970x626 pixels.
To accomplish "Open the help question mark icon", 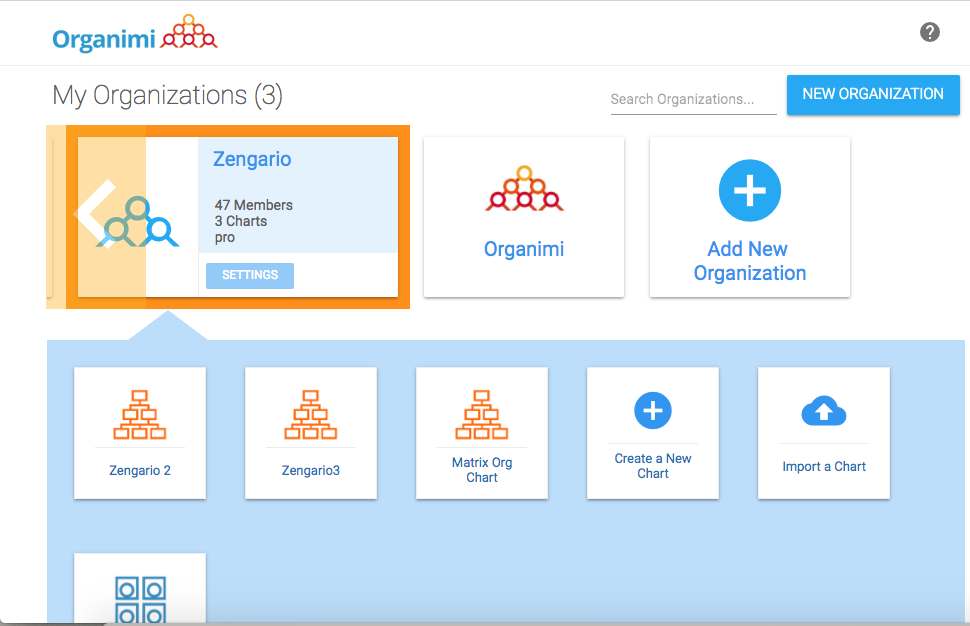I will (x=929, y=32).
